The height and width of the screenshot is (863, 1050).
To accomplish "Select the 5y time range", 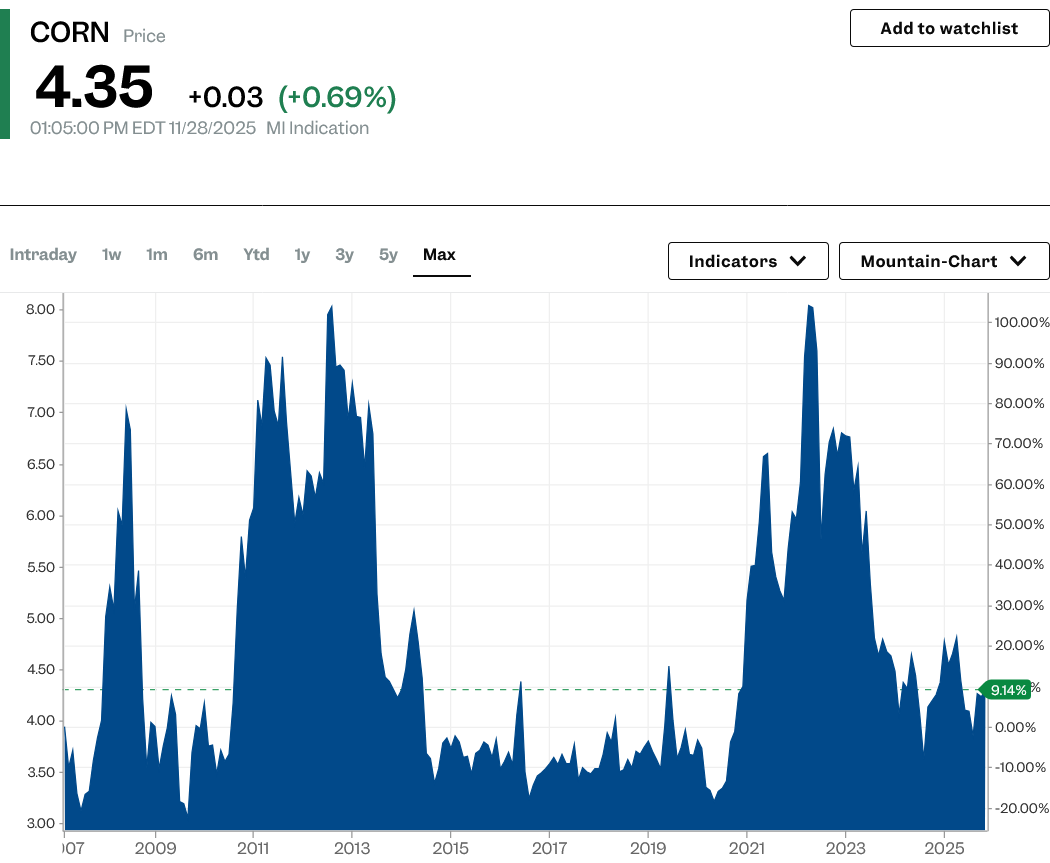I will pyautogui.click(x=388, y=255).
